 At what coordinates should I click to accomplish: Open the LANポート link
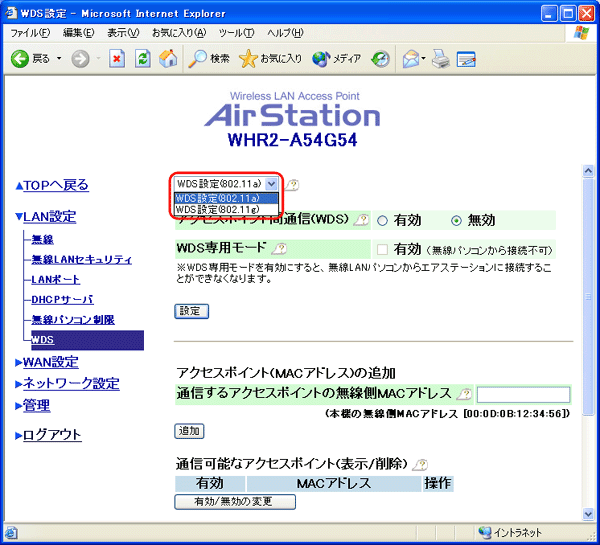[x=55, y=280]
